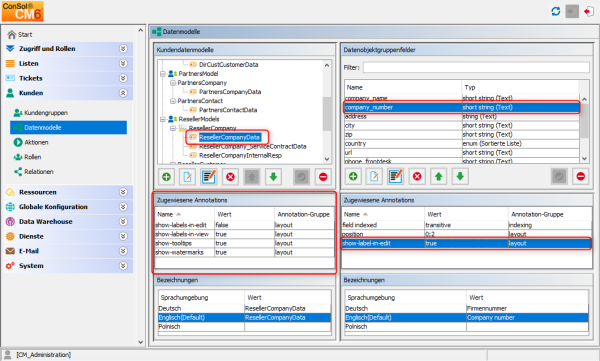Screen dimensions: 600x361
Task: Open the Start home item
Action: [x=20, y=34]
